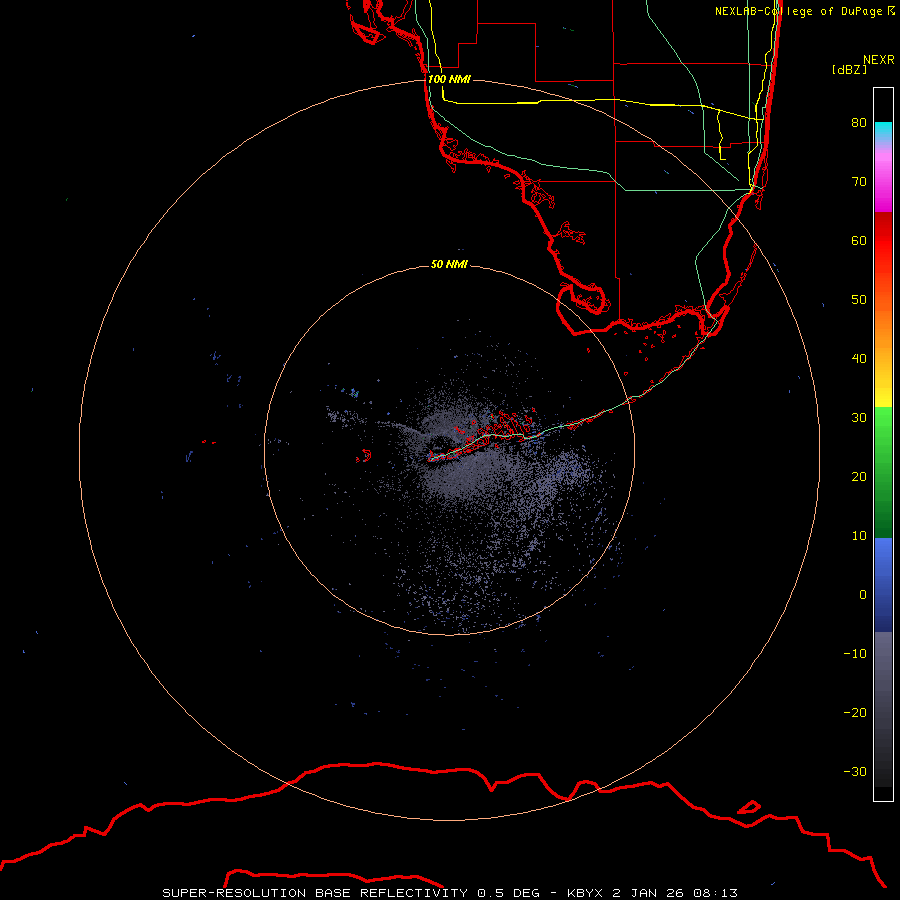
Task: Click the NEXR label above color scale
Action: pyautogui.click(x=878, y=60)
